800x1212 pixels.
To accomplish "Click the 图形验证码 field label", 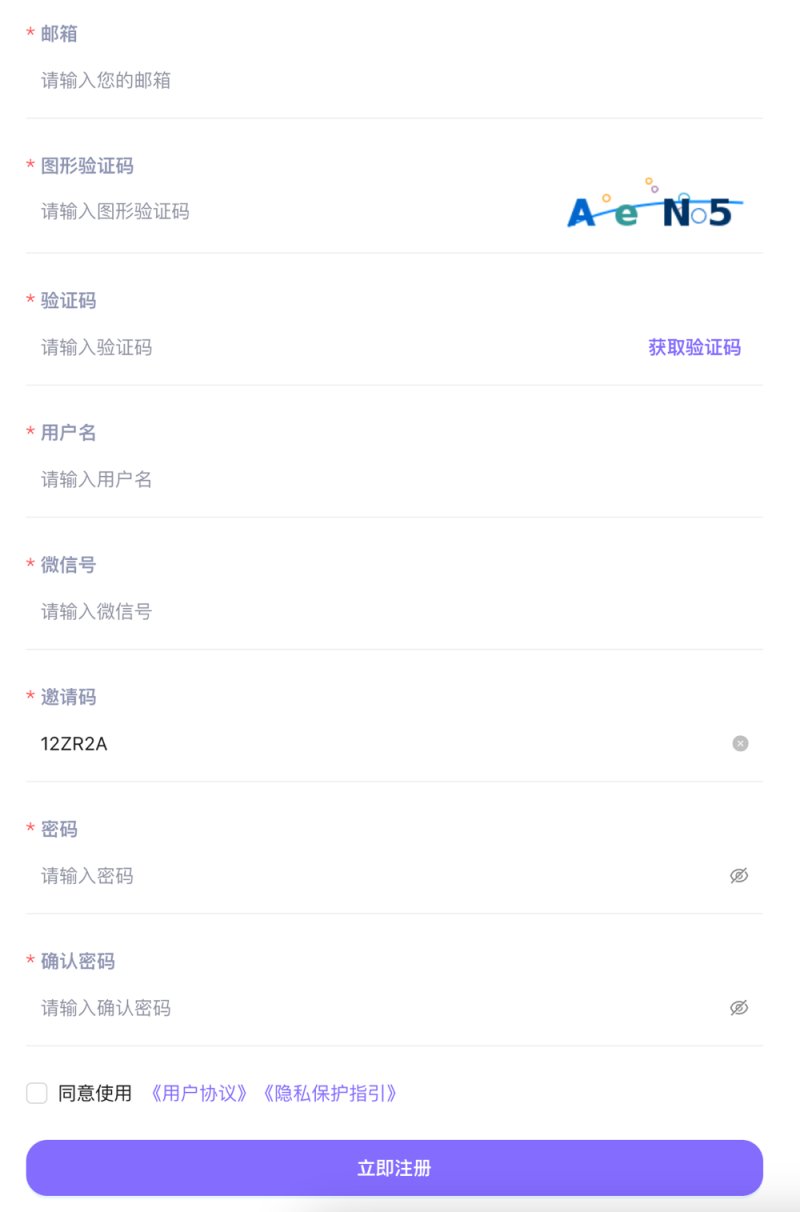I will (87, 165).
